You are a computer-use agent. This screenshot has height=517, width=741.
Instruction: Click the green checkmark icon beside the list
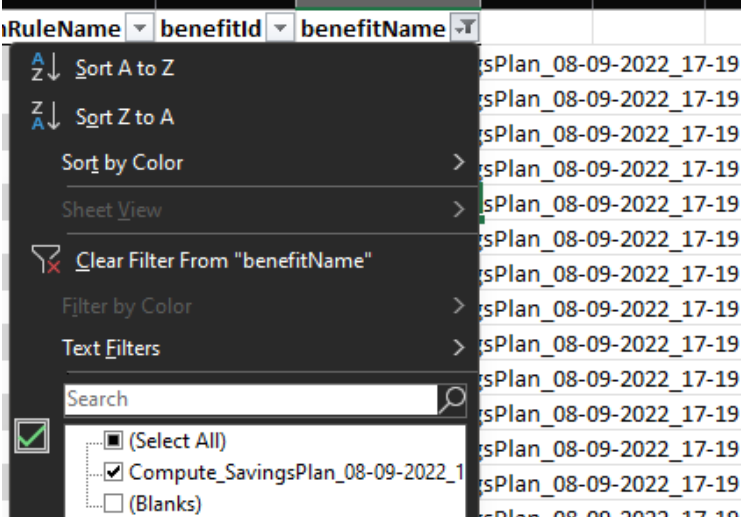[33, 436]
